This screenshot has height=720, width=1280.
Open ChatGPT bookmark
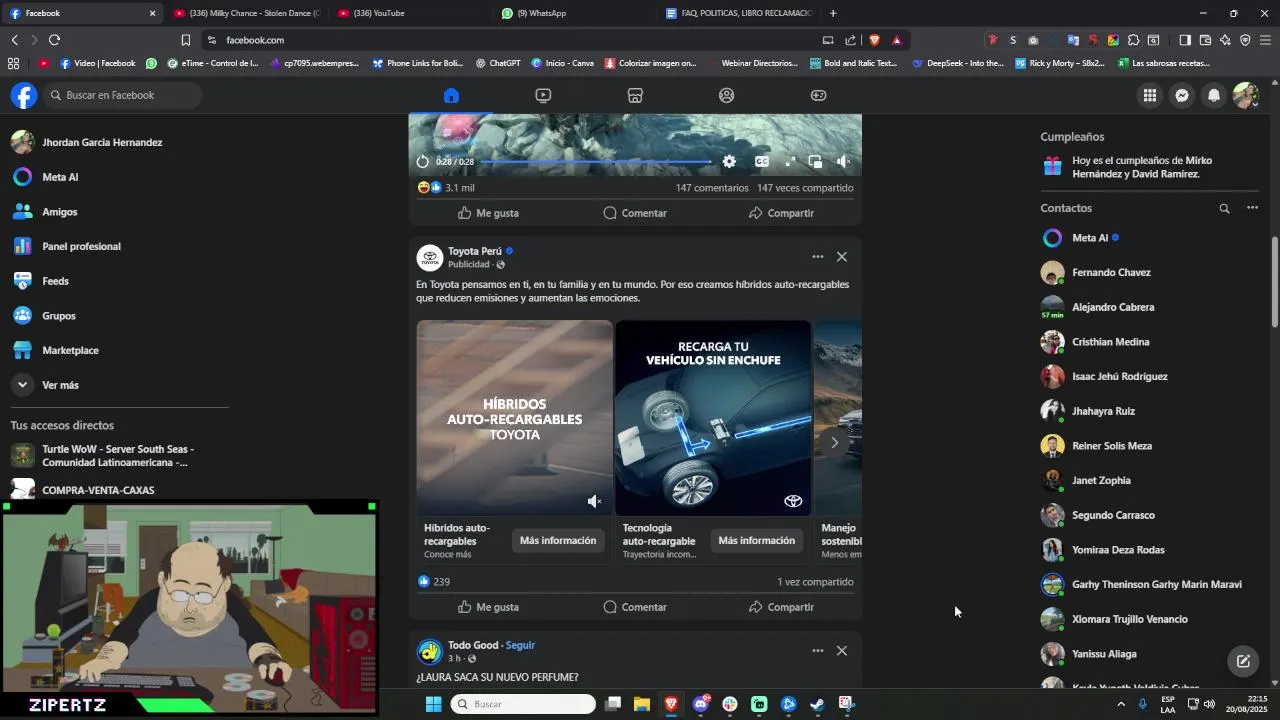click(498, 63)
